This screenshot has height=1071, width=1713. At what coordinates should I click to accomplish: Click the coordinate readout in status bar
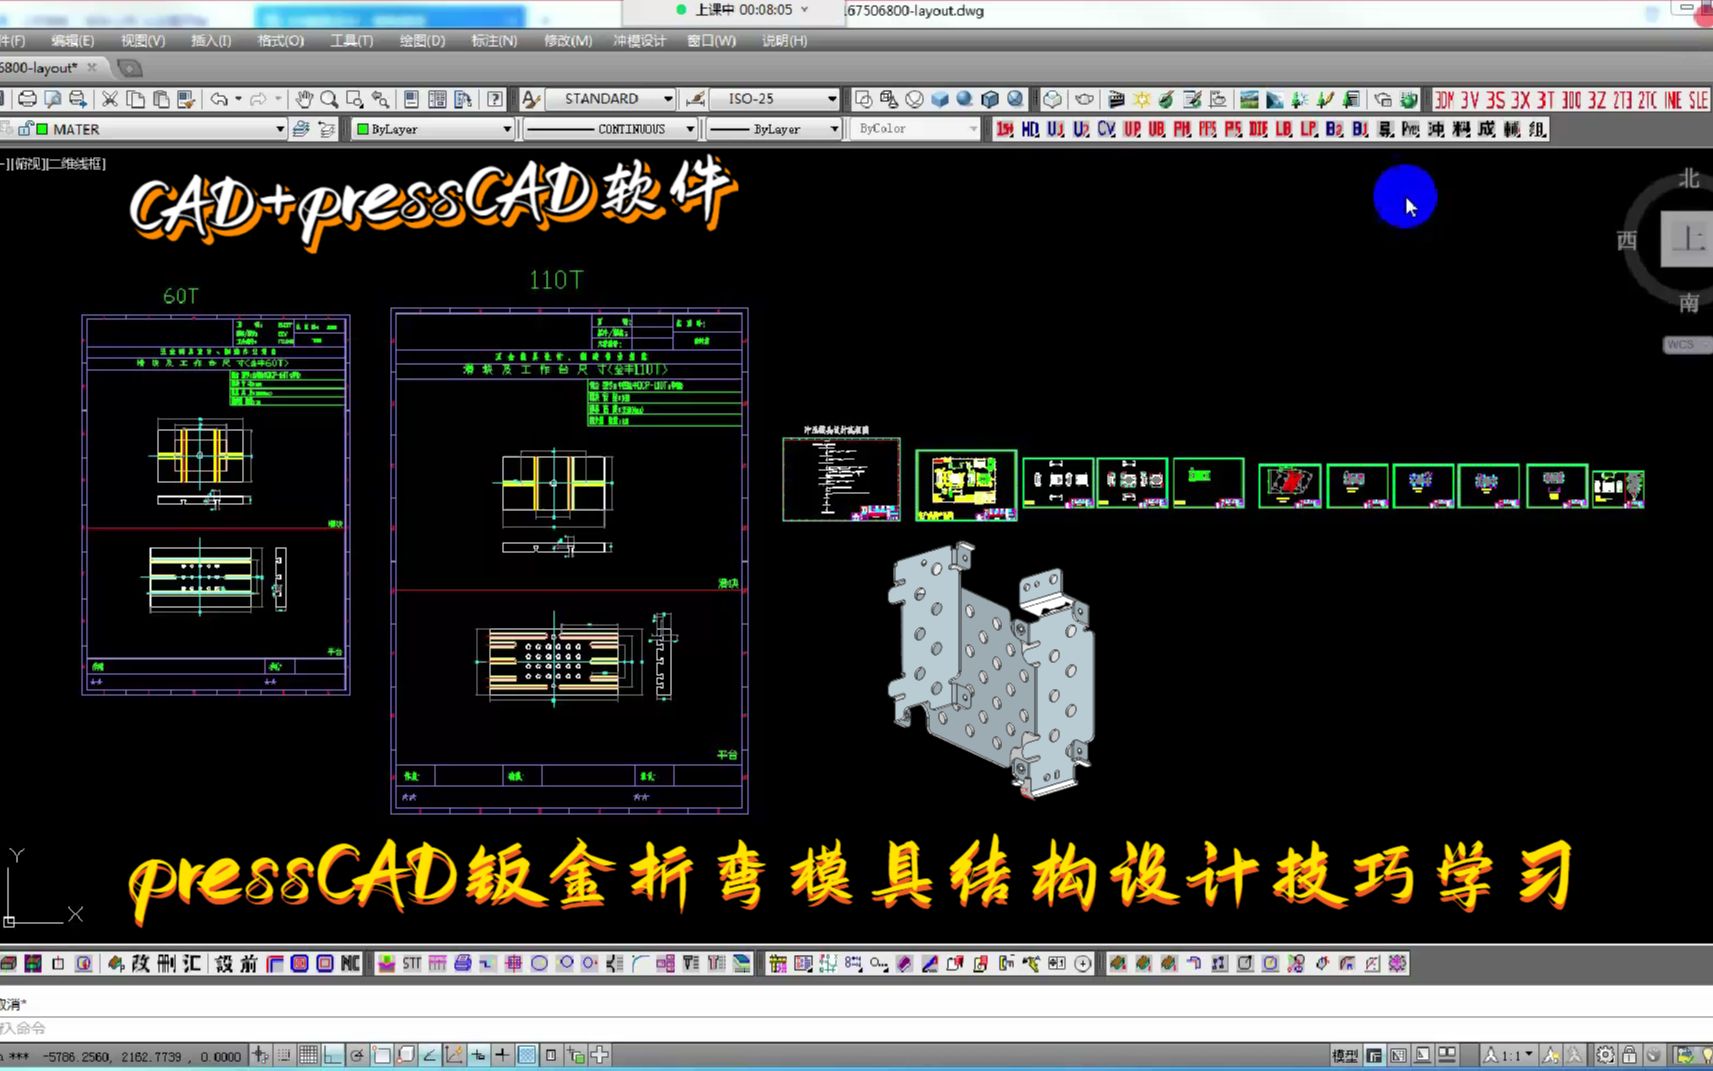pos(141,1056)
